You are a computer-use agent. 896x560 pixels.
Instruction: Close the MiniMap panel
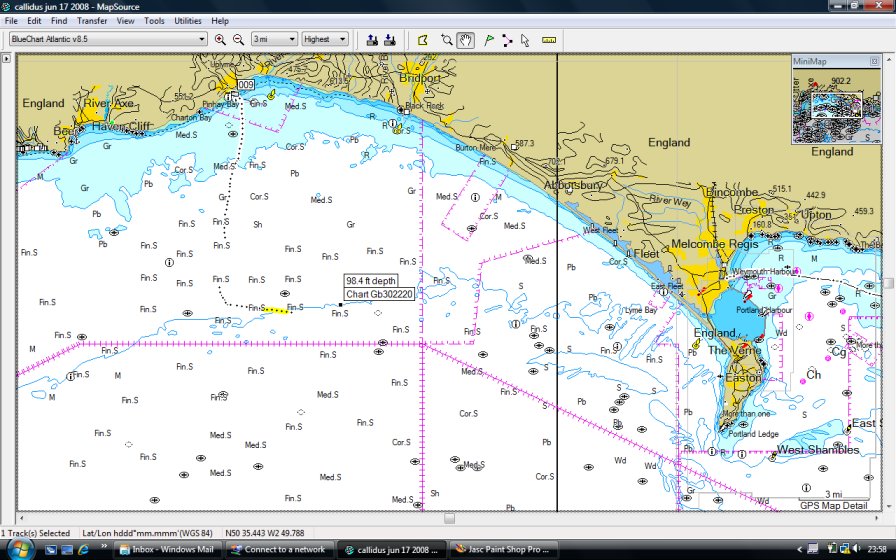tap(874, 61)
